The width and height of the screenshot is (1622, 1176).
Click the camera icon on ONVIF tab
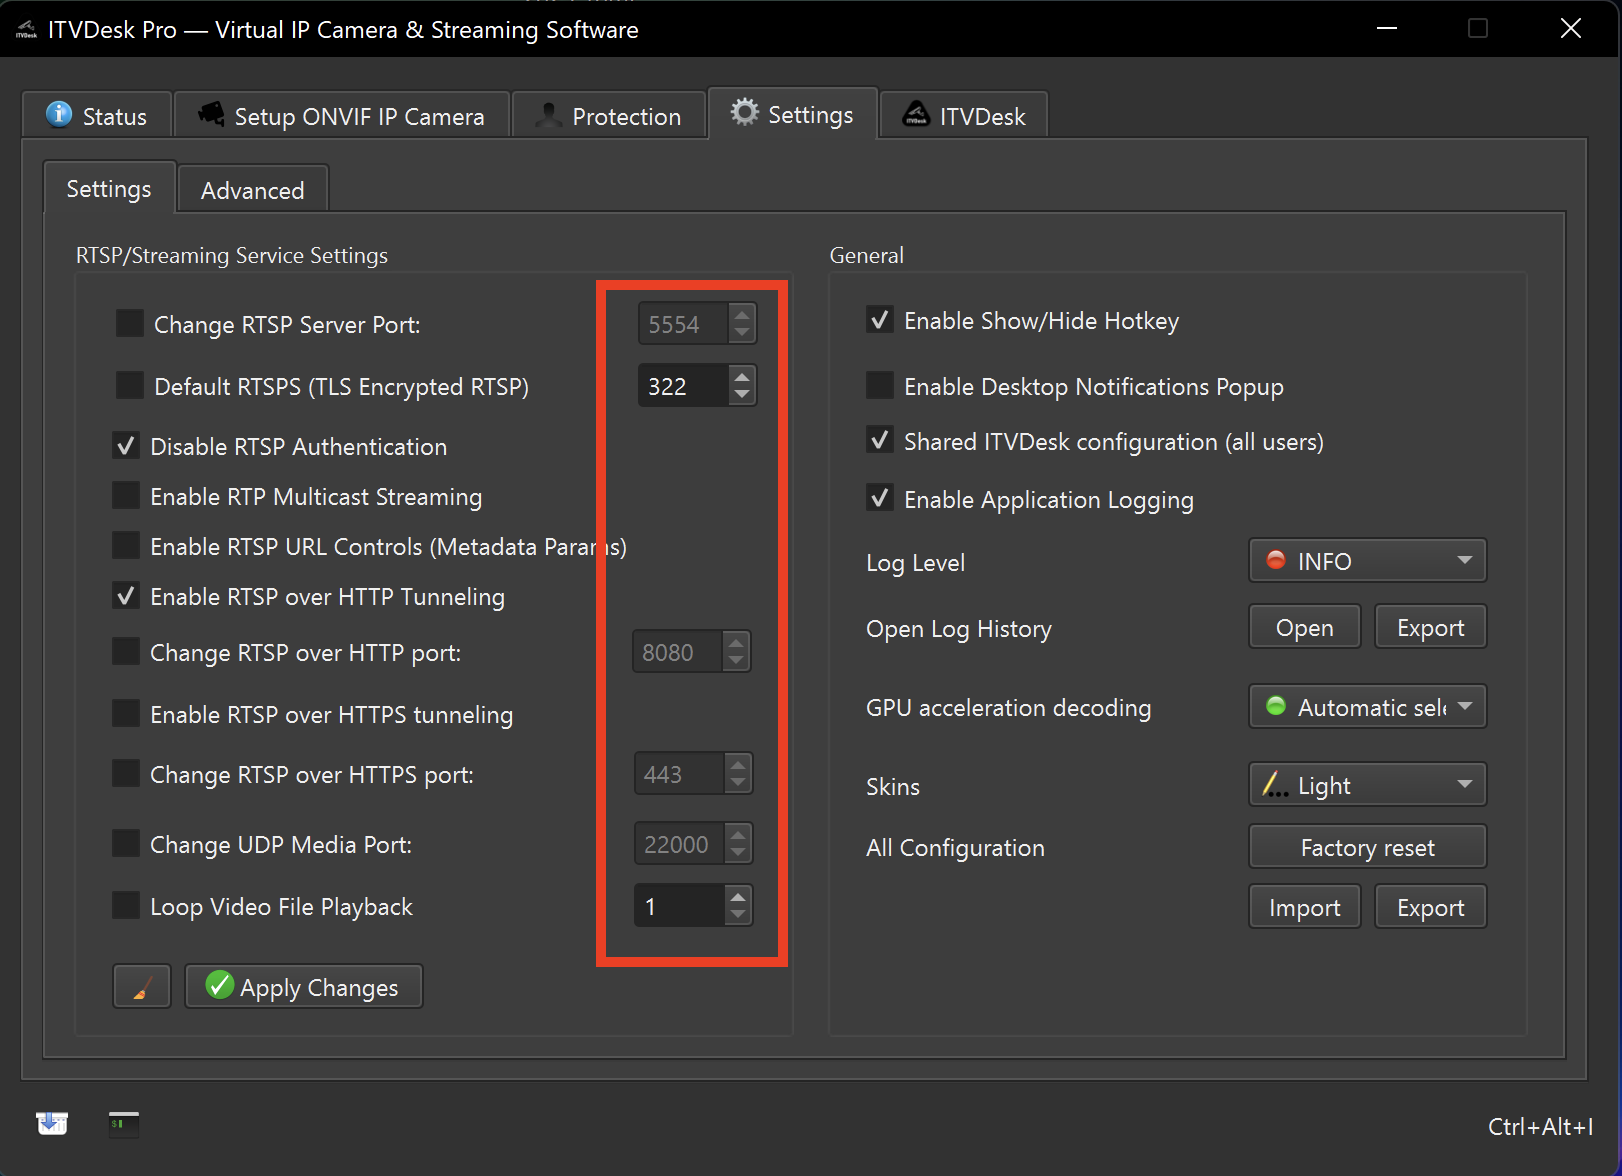click(211, 115)
